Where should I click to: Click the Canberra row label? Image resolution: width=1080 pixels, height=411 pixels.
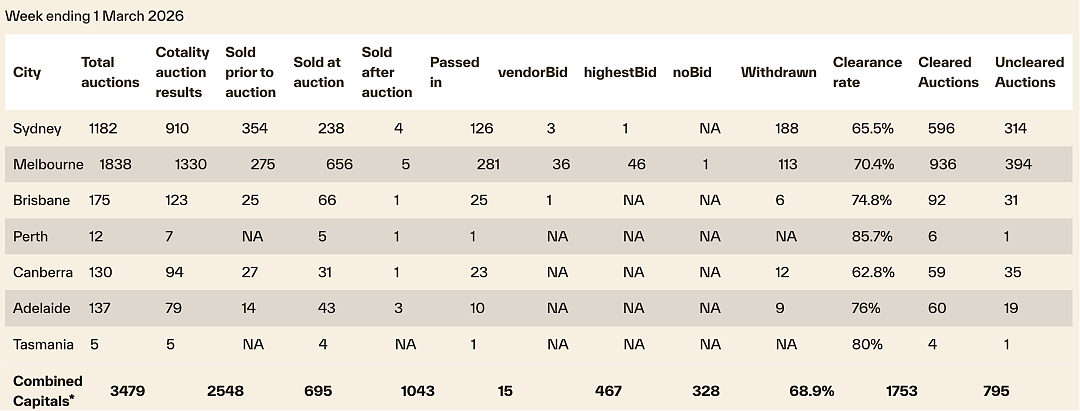pos(43,272)
